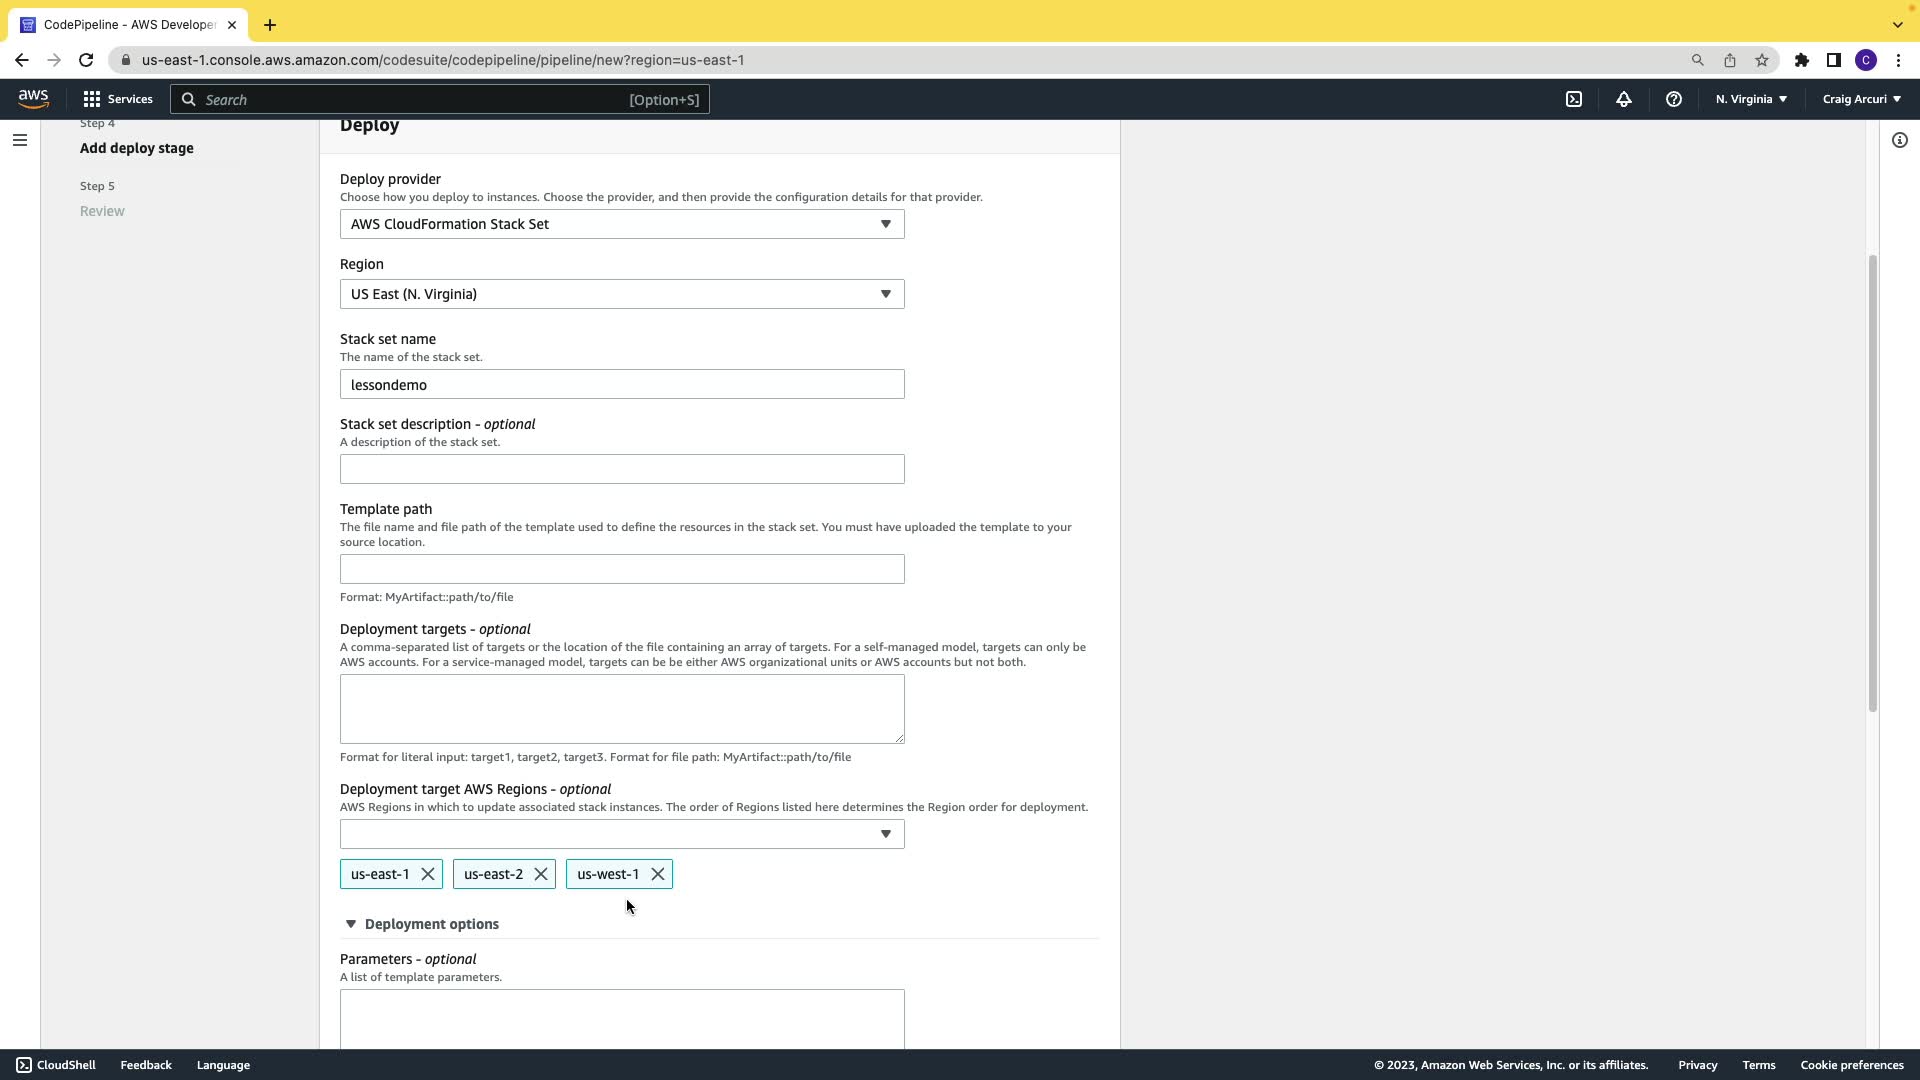Remove the us-east-1 region tag
Viewport: 1920px width, 1080px height.
point(428,874)
